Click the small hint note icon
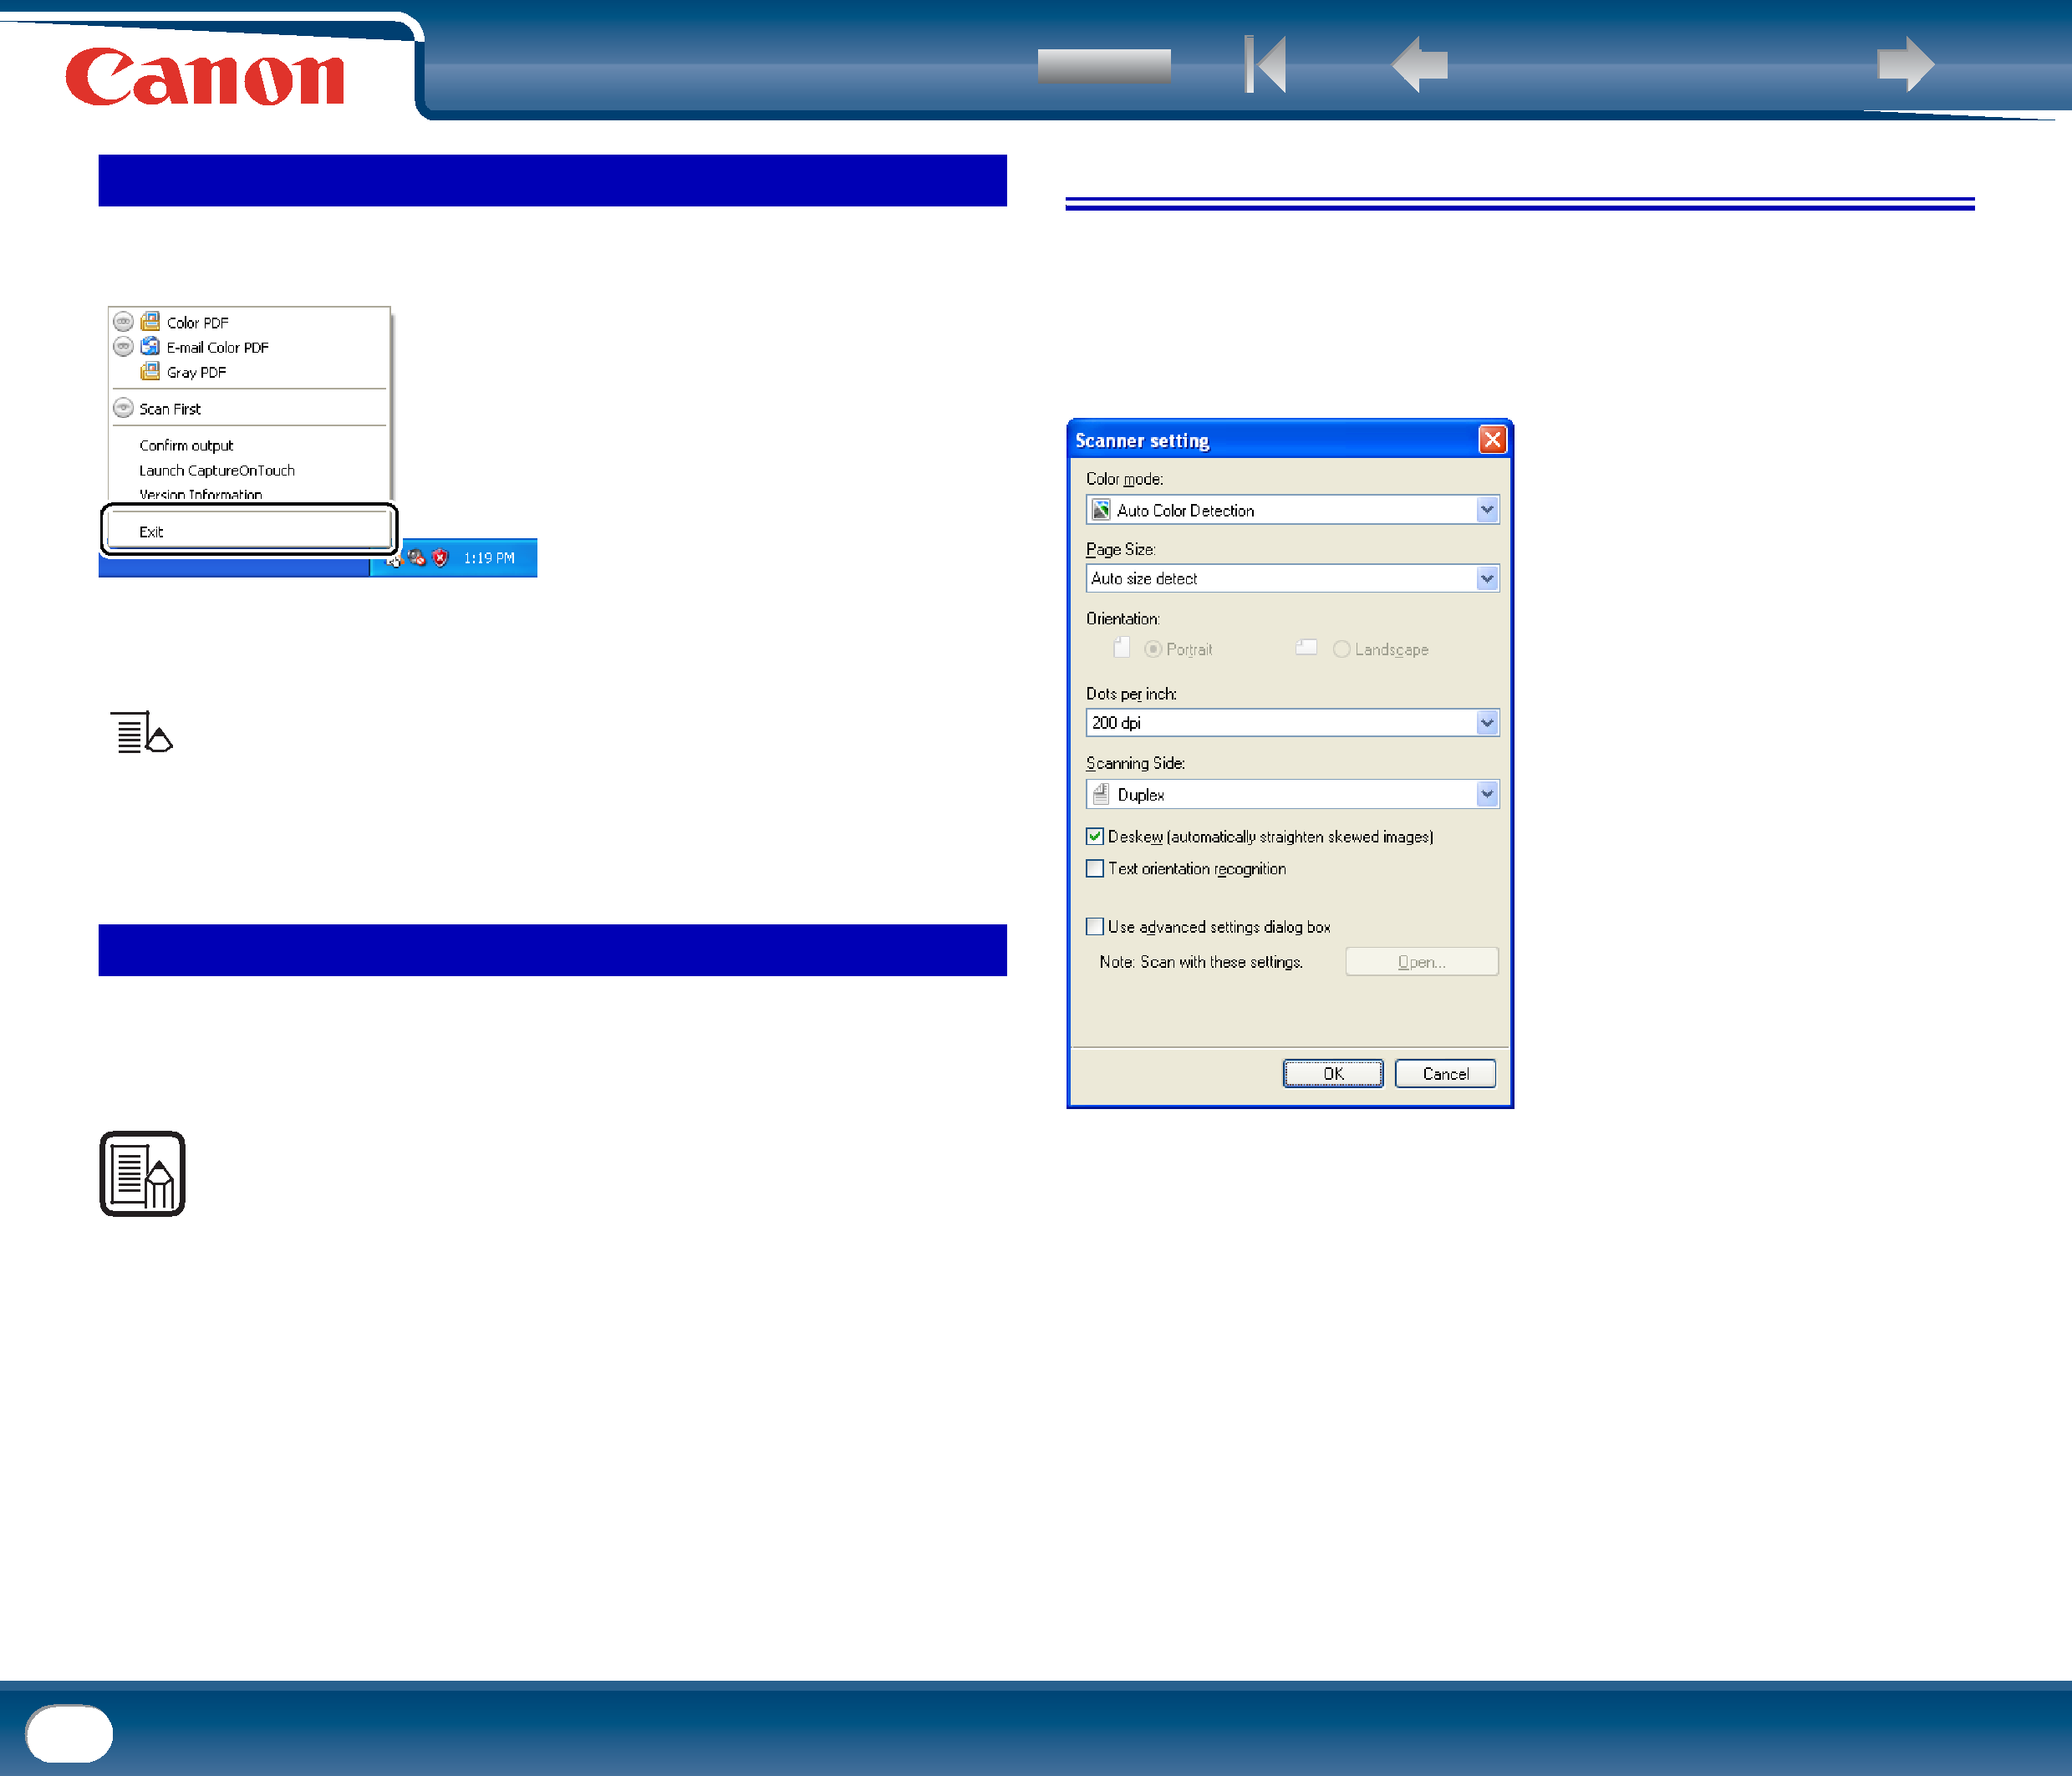The width and height of the screenshot is (2072, 1776). [x=141, y=732]
